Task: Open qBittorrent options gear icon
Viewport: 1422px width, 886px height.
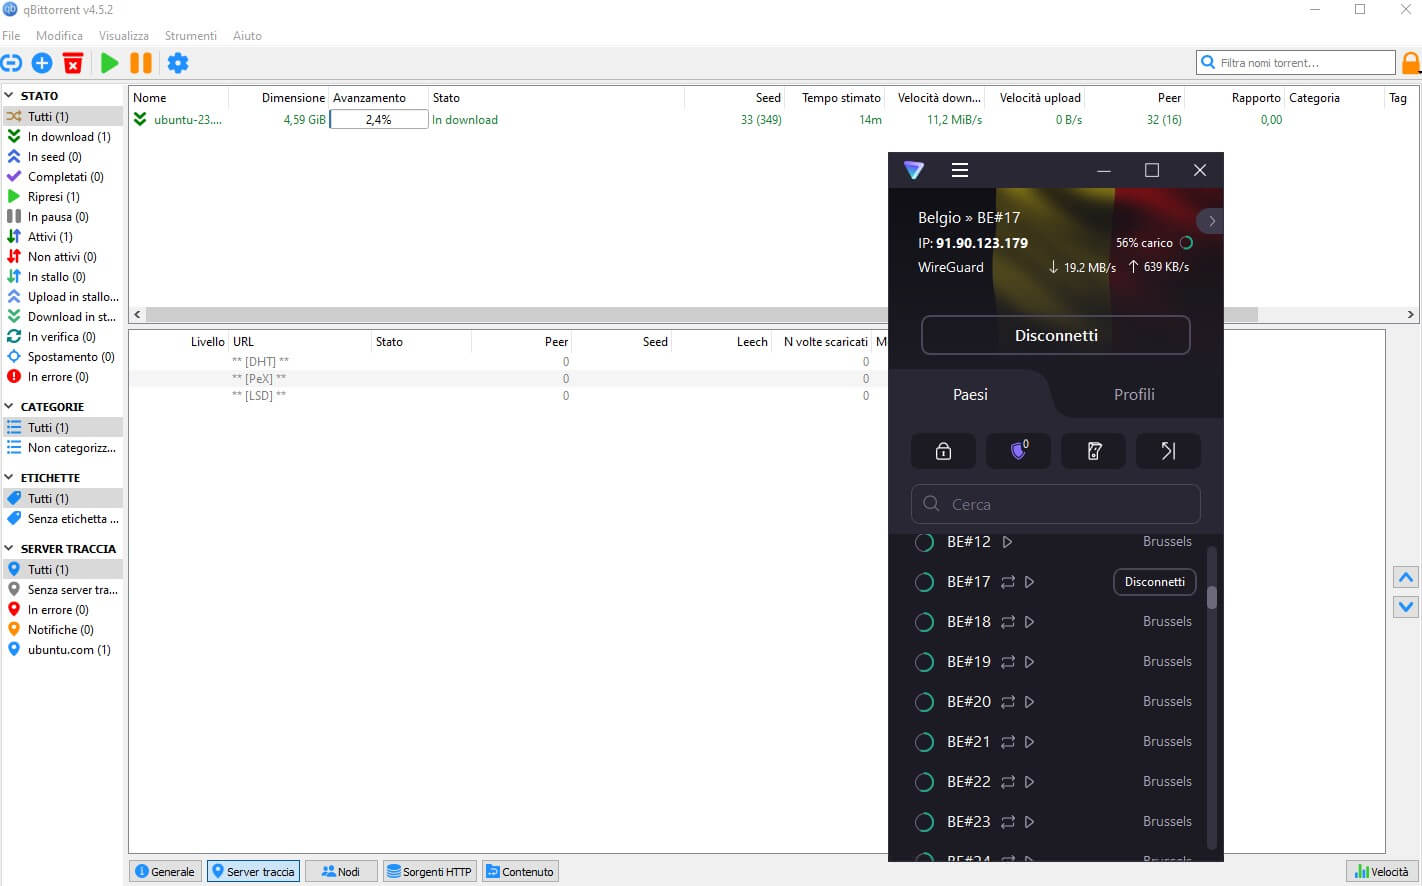Action: click(x=178, y=63)
